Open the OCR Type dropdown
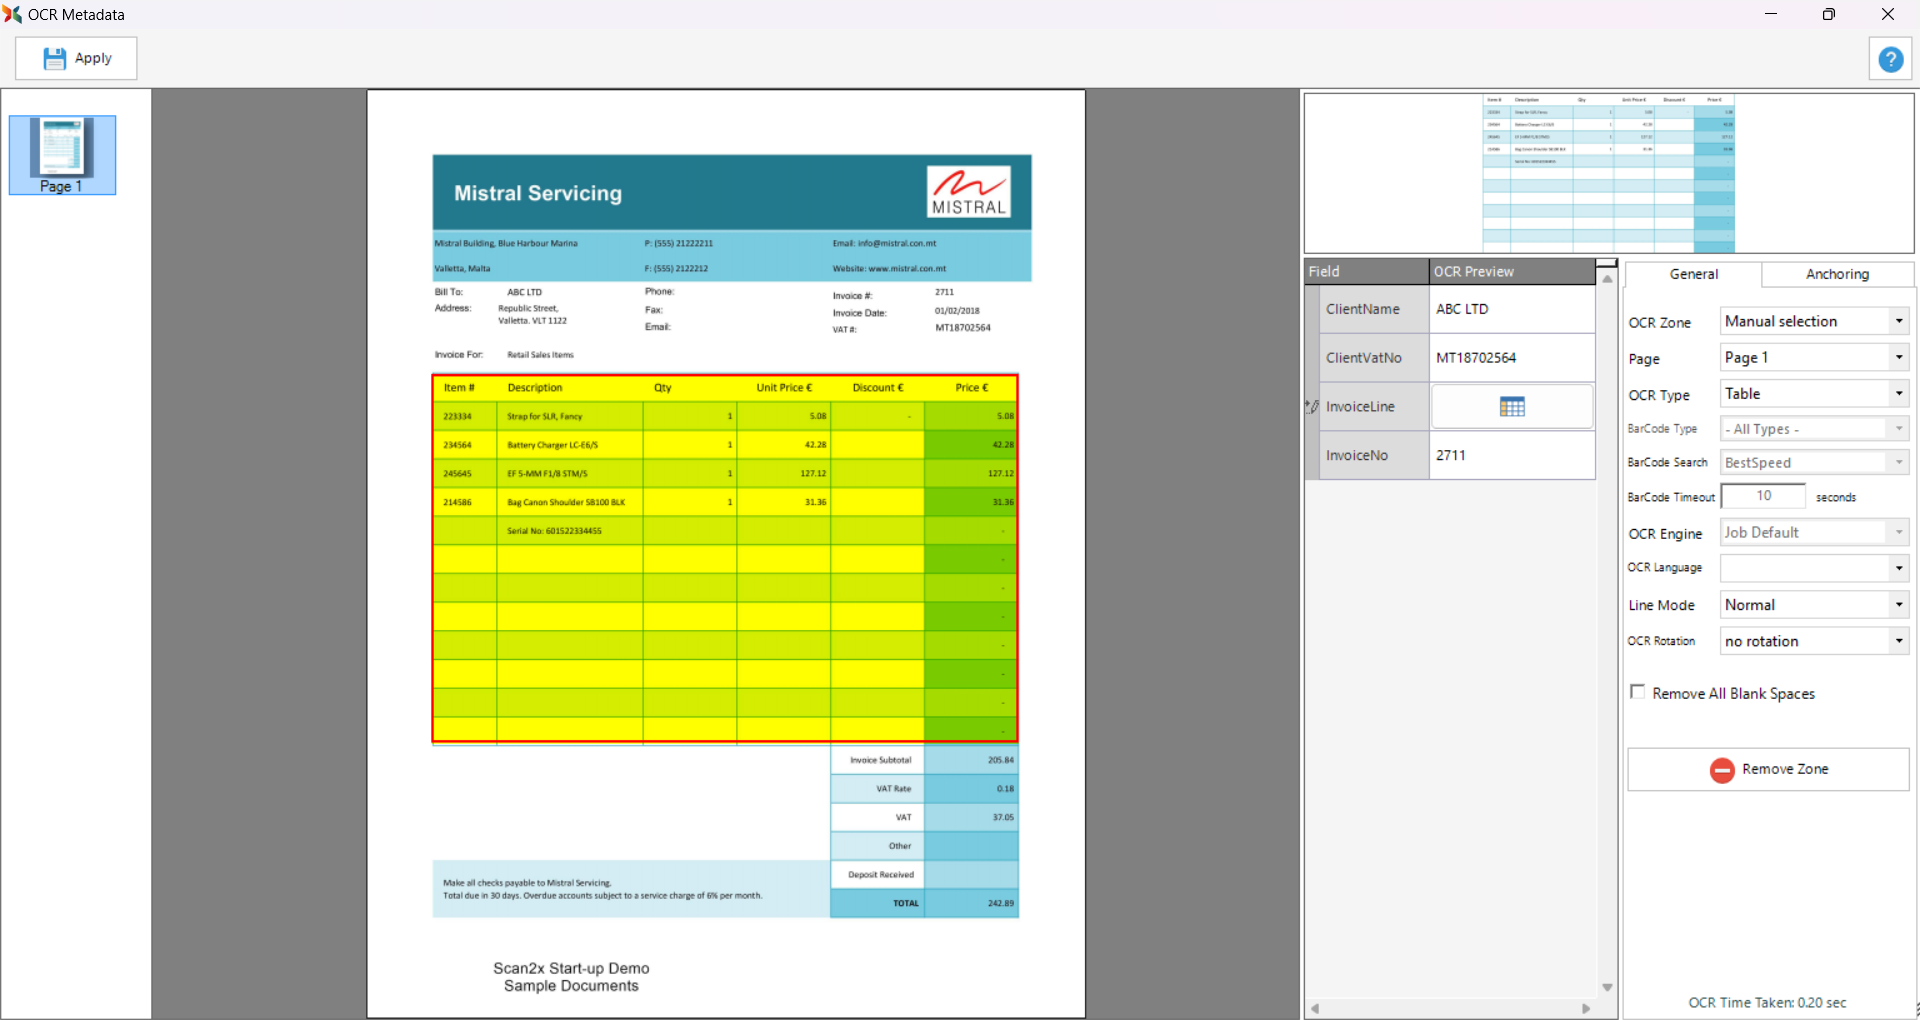Screen dimensions: 1920x1020 [1898, 394]
